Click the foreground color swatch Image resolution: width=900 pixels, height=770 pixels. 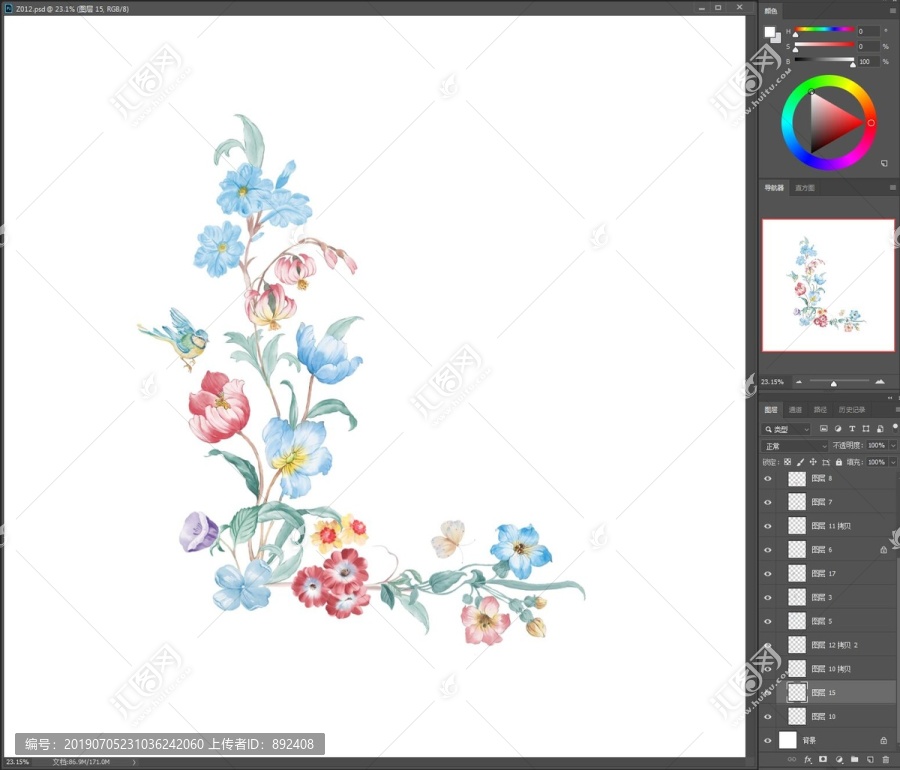(770, 32)
